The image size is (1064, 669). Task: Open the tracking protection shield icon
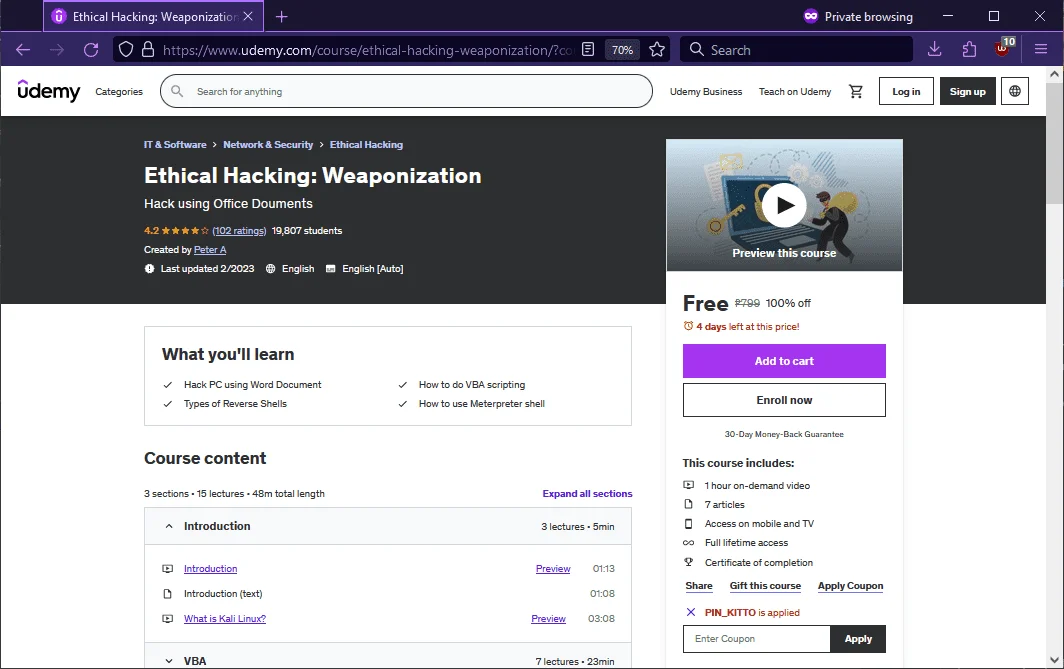[x=126, y=50]
